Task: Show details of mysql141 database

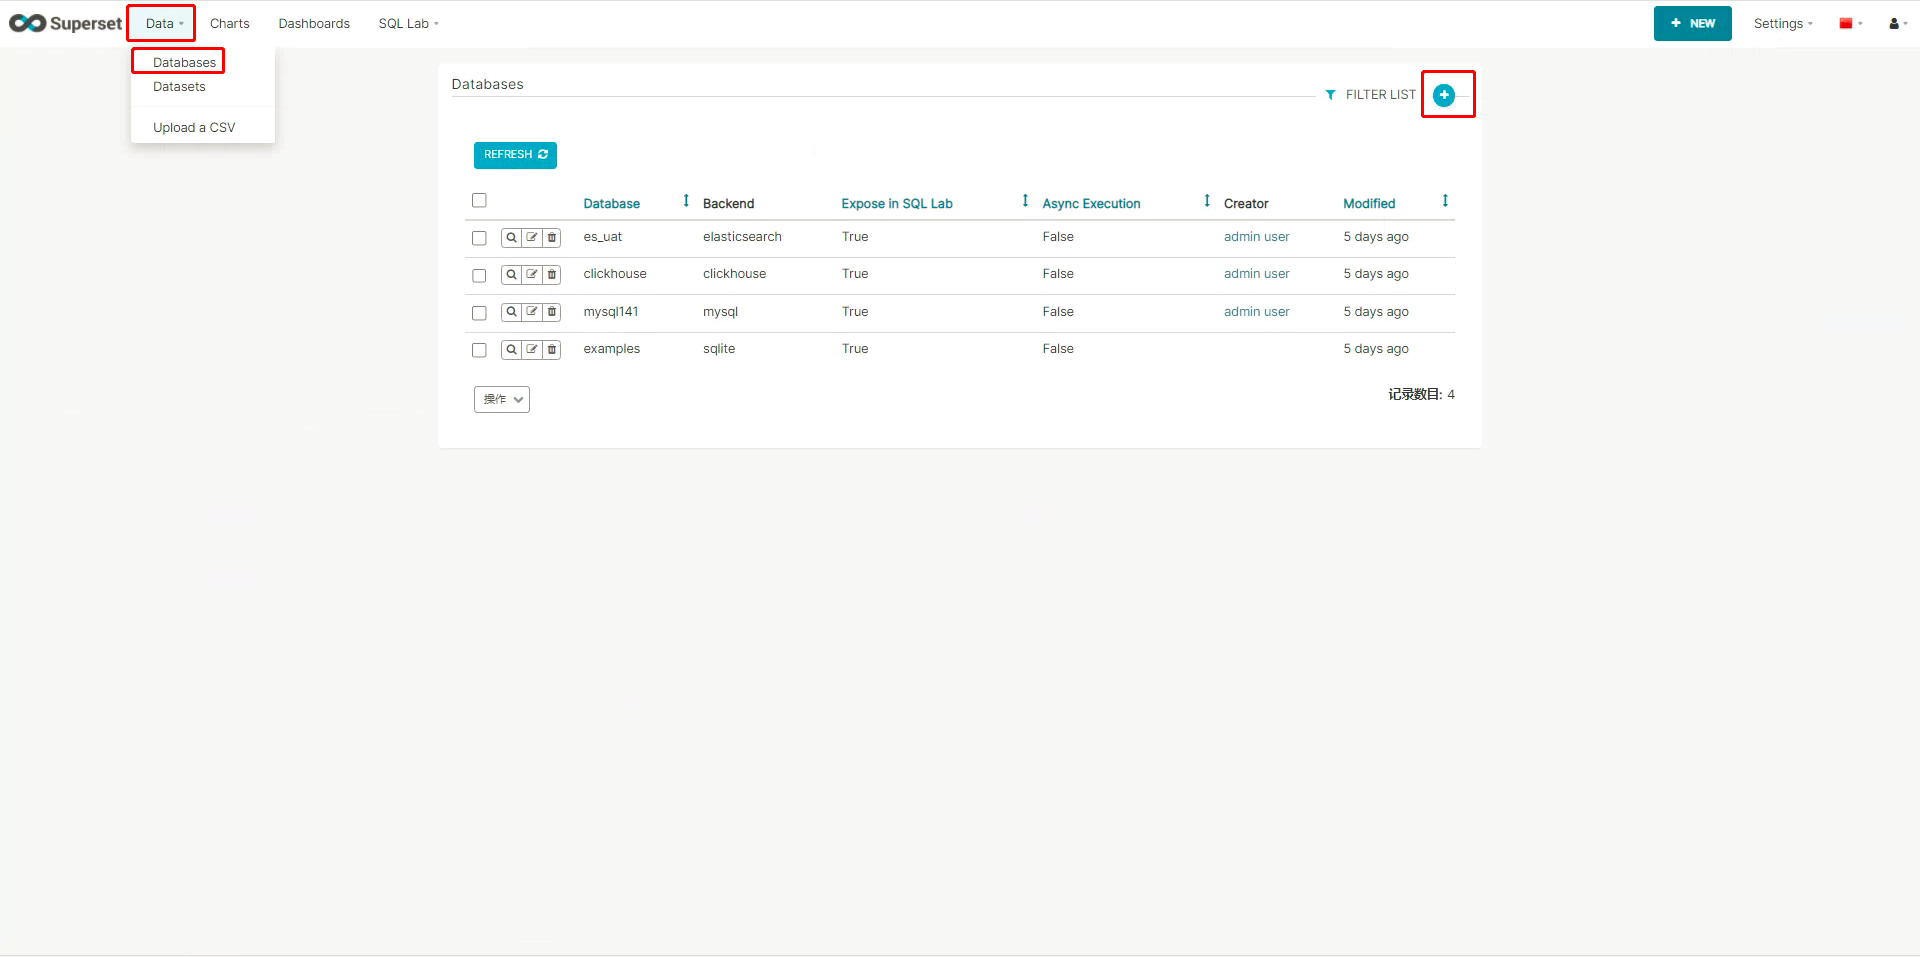Action: coord(511,312)
